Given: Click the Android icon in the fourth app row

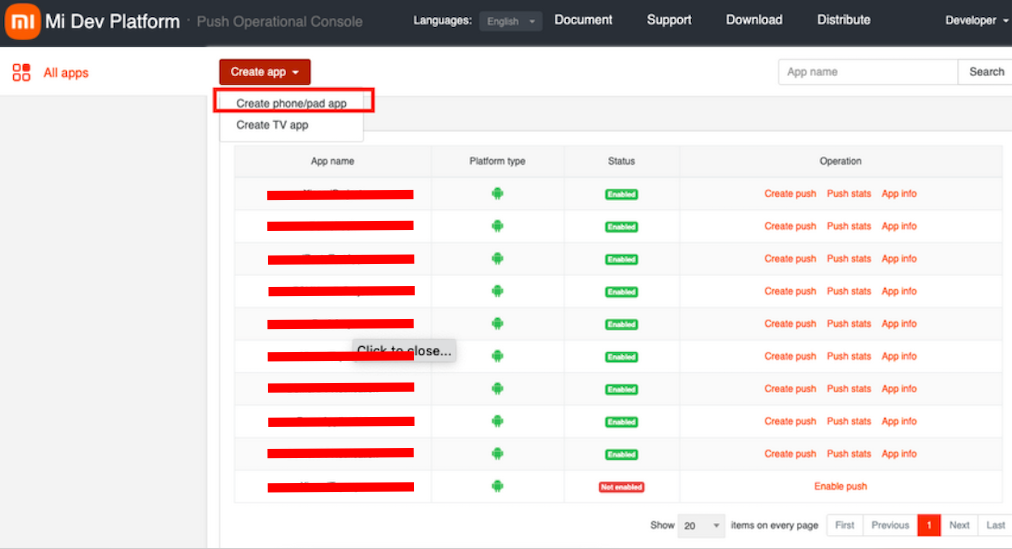Looking at the screenshot, I should point(497,291).
